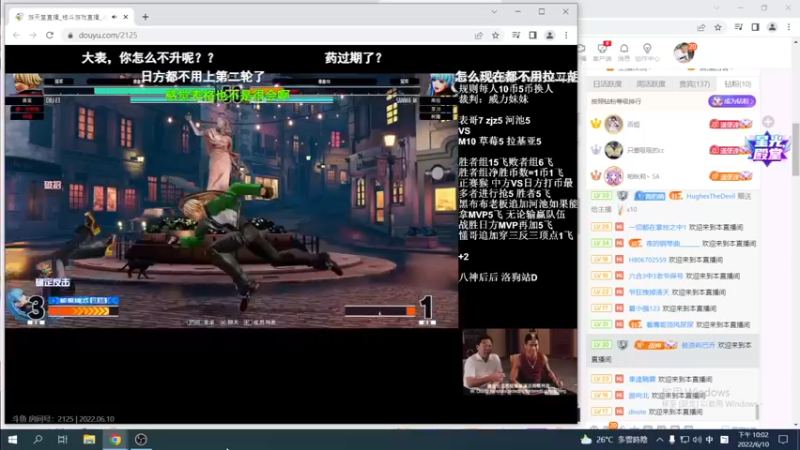Toggle side panel in the background Chrome window
The image size is (800, 450).
[755, 27]
